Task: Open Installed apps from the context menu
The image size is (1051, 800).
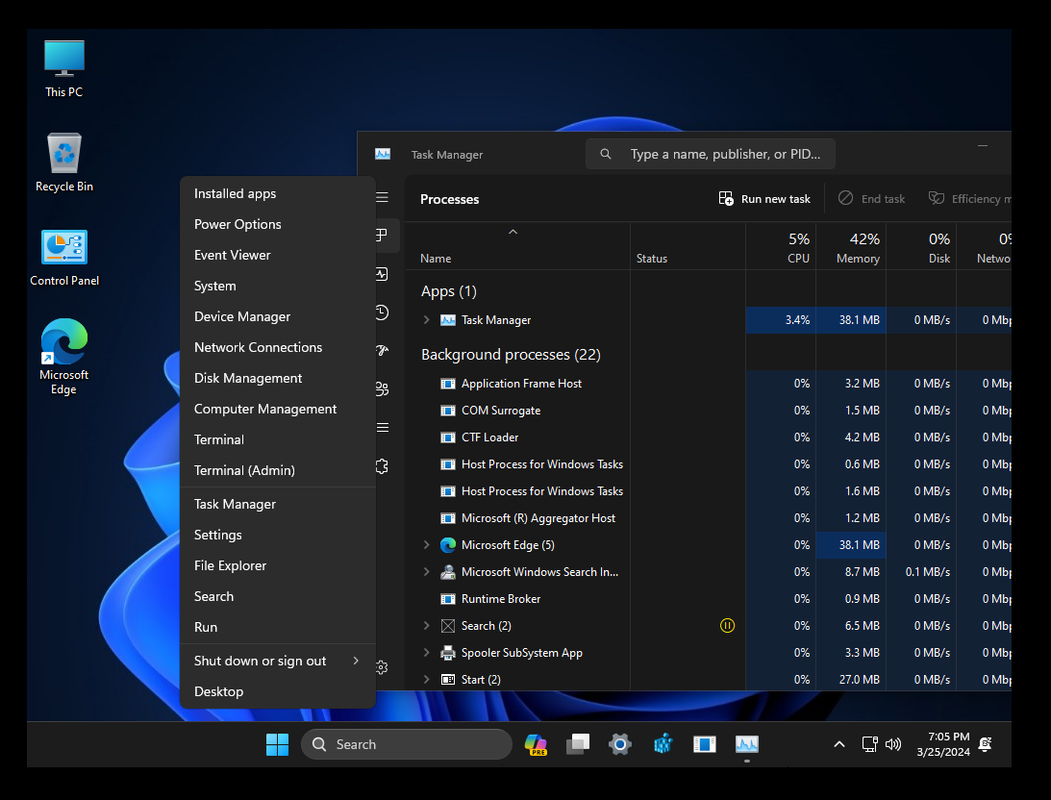Action: point(277,194)
